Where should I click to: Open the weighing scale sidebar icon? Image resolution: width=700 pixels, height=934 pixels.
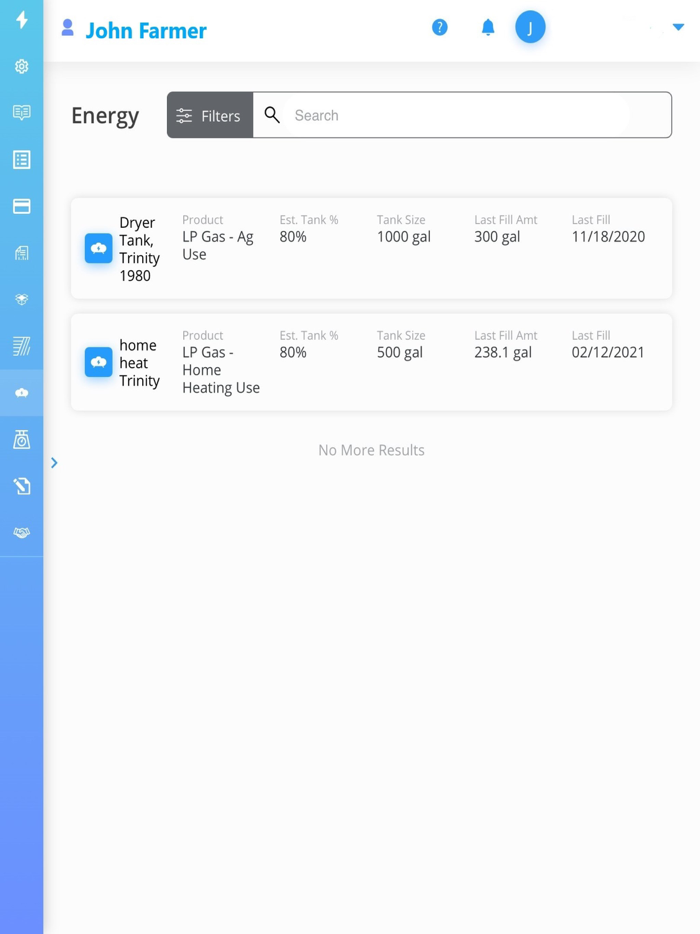tap(21, 440)
